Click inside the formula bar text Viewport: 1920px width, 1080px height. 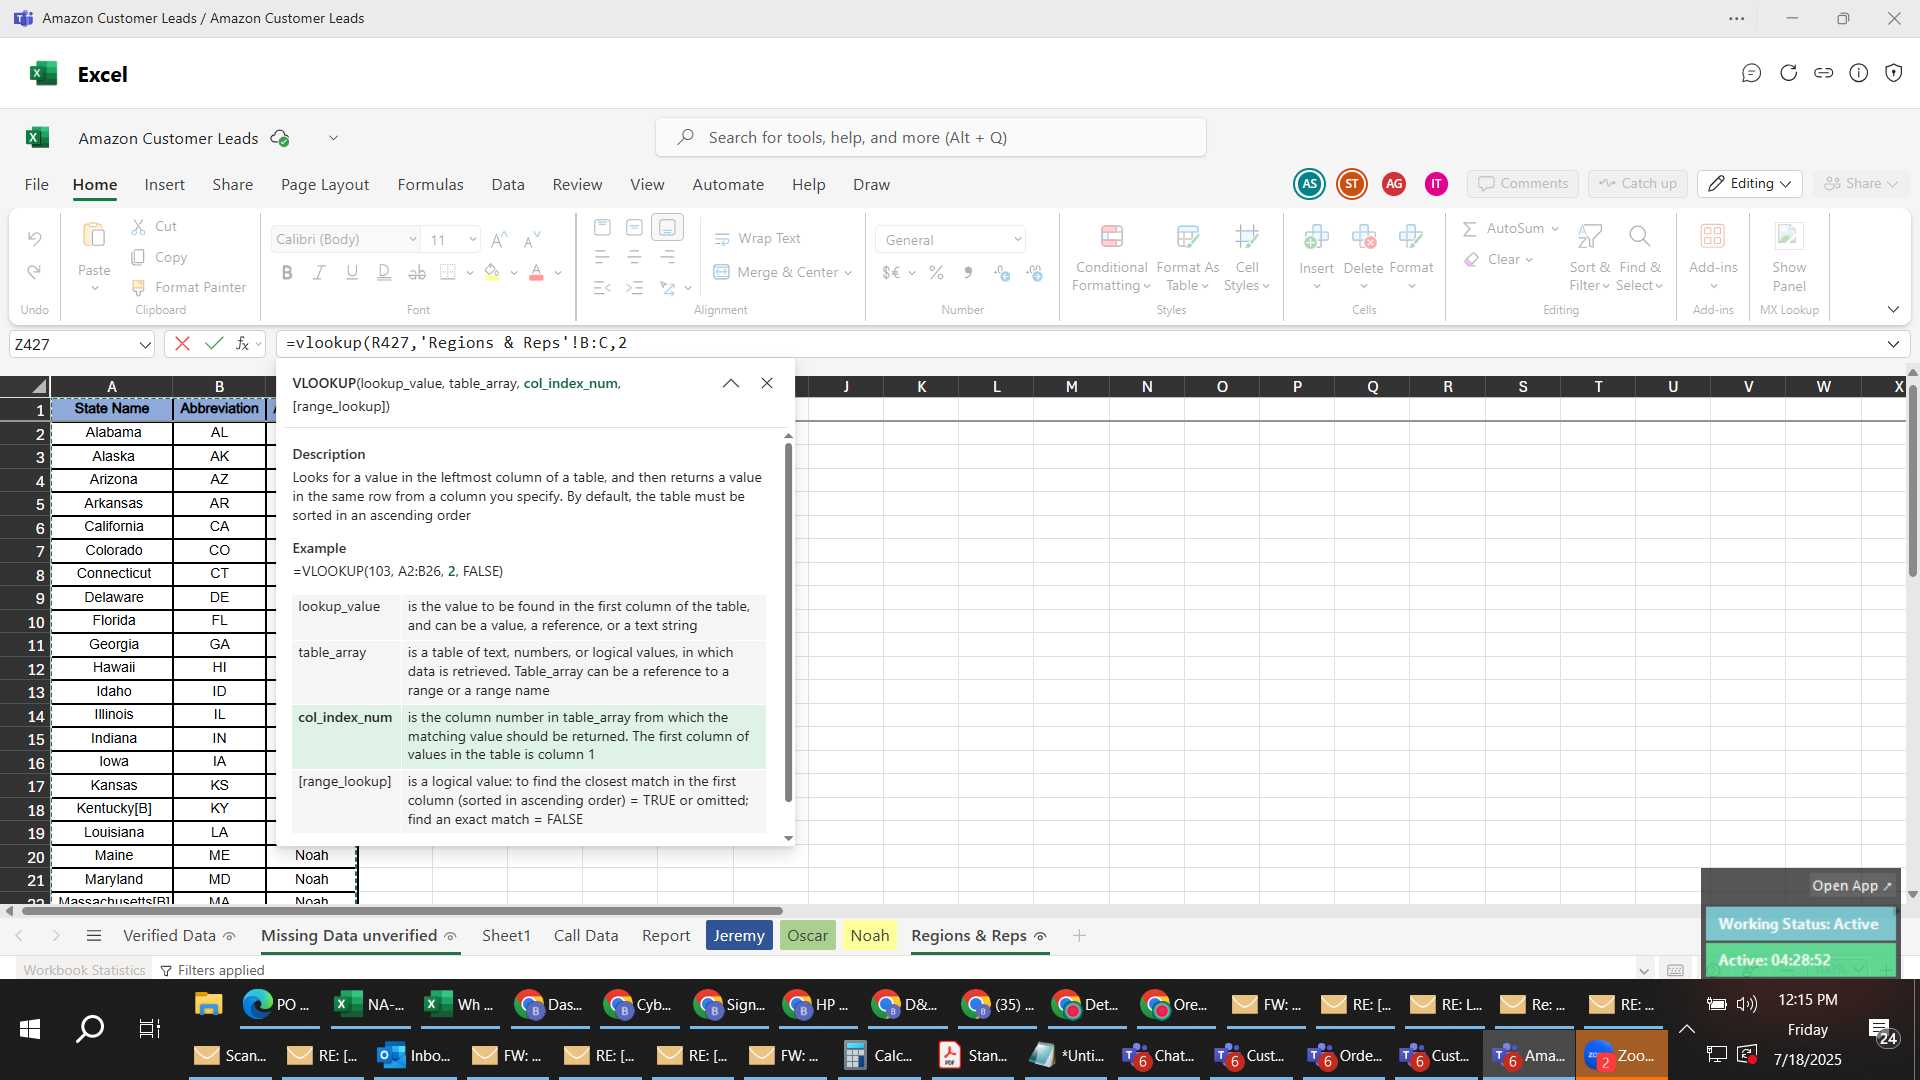457,343
